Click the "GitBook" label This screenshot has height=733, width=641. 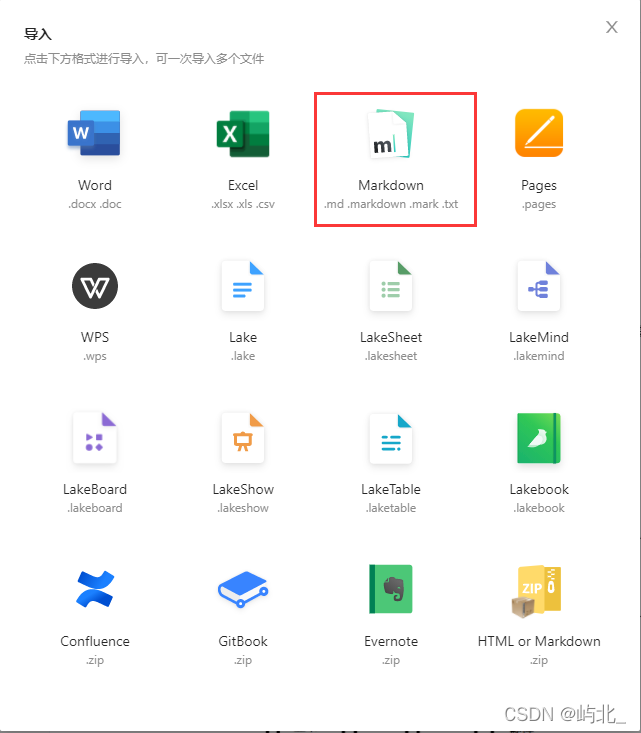click(243, 641)
